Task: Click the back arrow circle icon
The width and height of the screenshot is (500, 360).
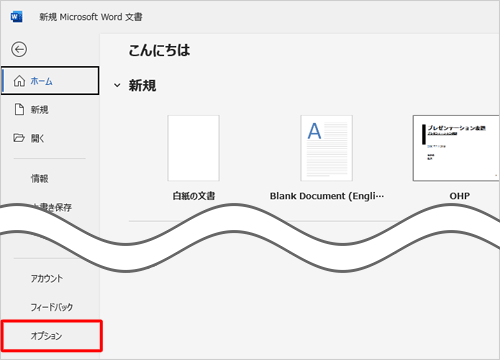Action: pyautogui.click(x=19, y=49)
